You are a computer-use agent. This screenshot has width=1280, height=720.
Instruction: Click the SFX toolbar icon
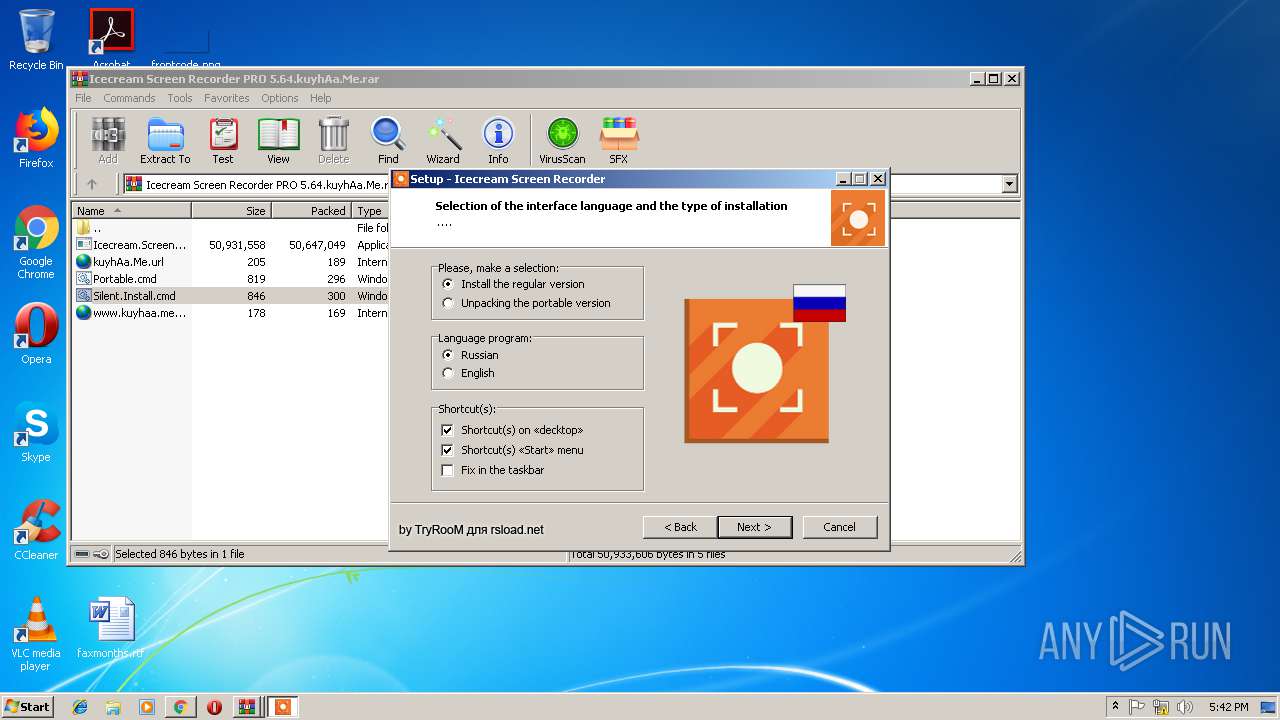click(x=619, y=140)
